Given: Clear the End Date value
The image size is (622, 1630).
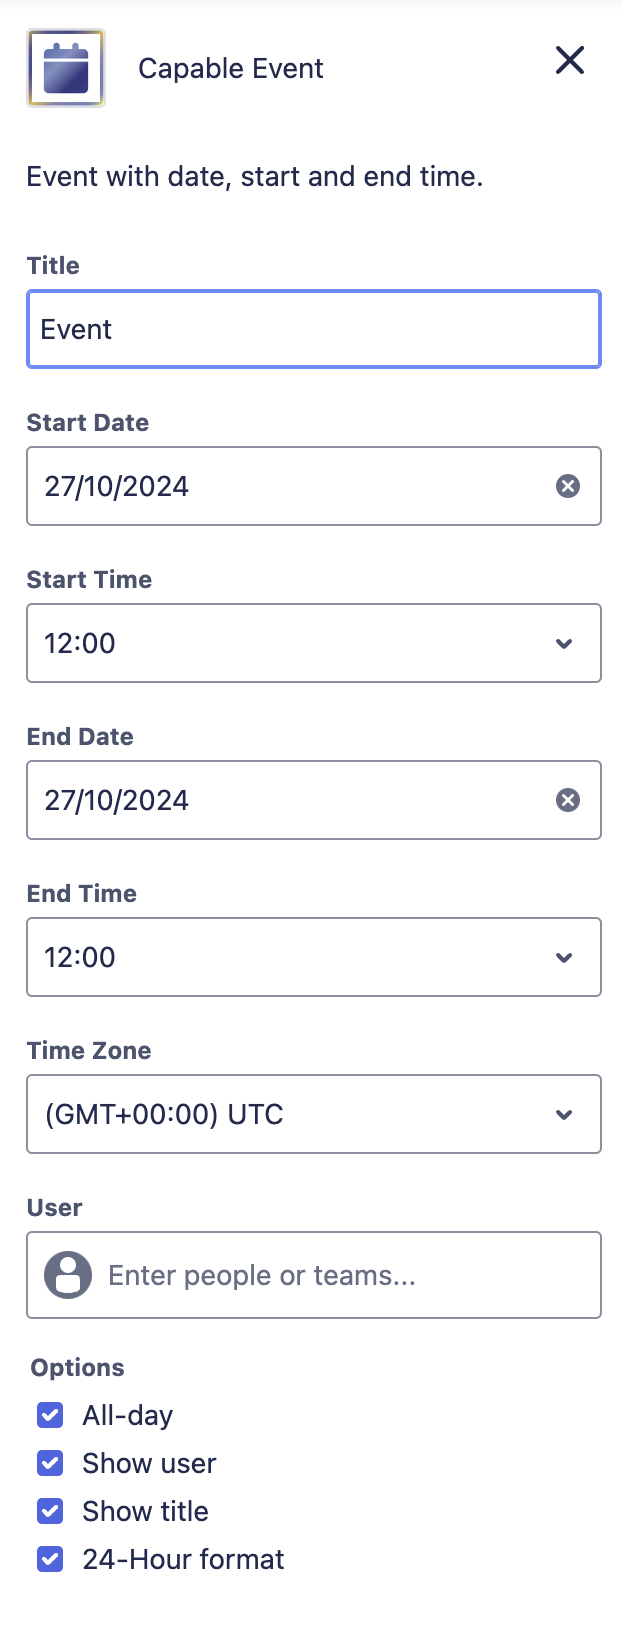Looking at the screenshot, I should pyautogui.click(x=568, y=800).
